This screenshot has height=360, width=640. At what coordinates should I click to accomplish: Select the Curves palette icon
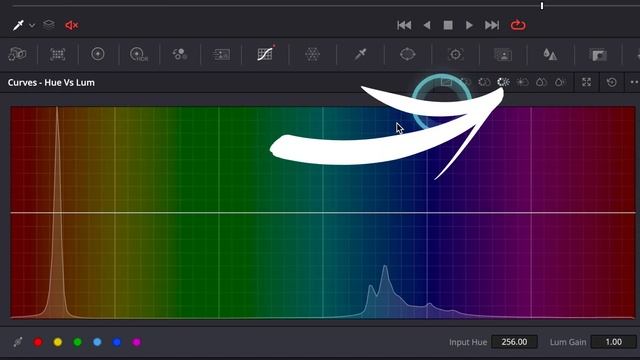coord(265,54)
